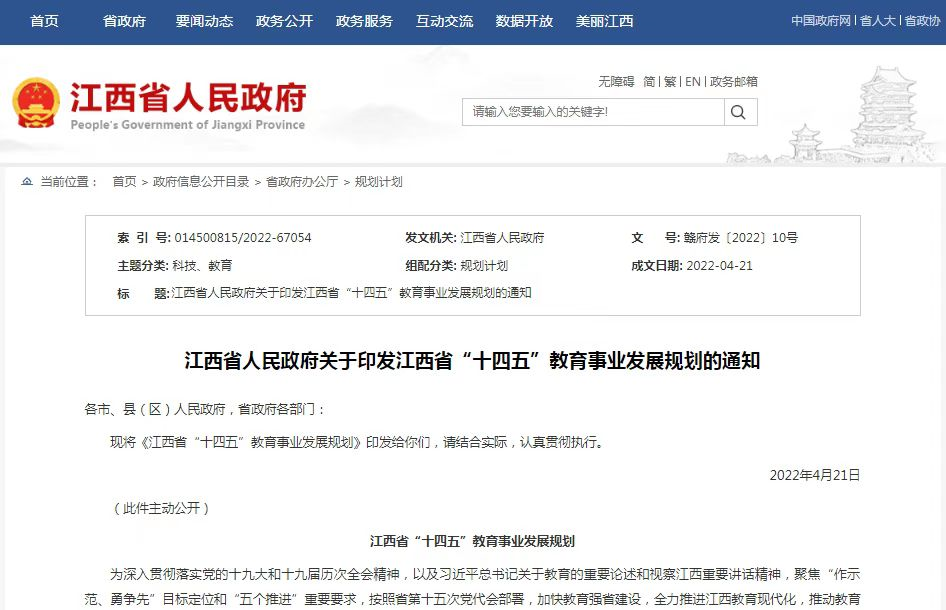The width and height of the screenshot is (946, 610).
Task: Click the search magnifier icon
Action: point(739,112)
